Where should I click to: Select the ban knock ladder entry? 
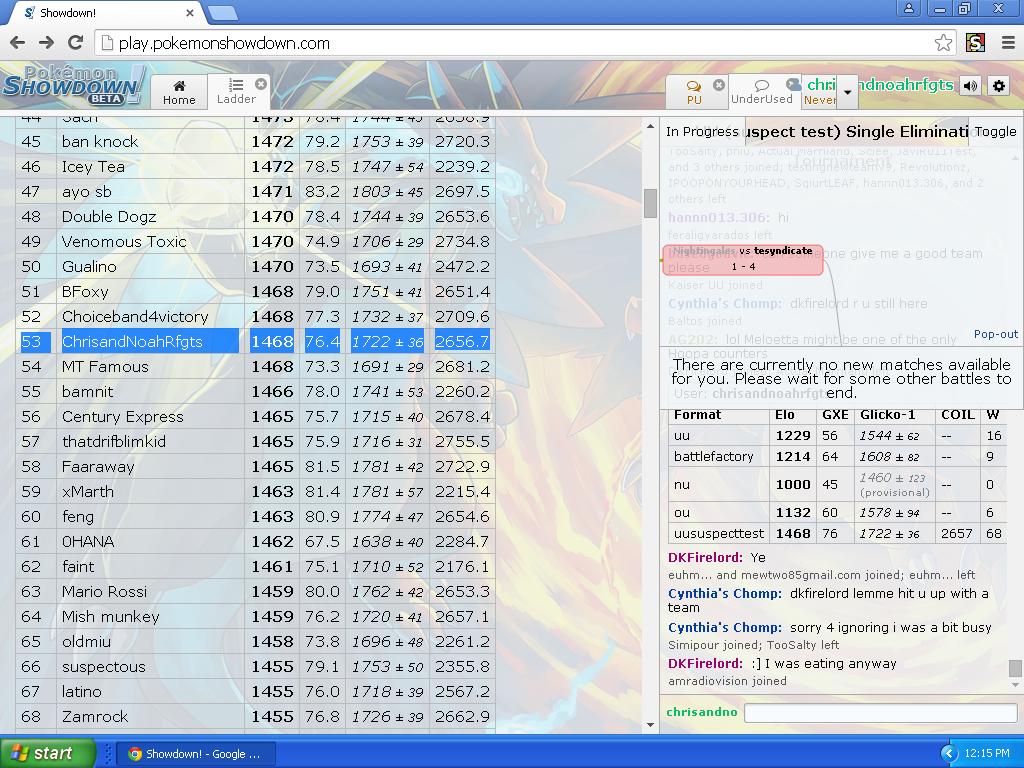255,142
